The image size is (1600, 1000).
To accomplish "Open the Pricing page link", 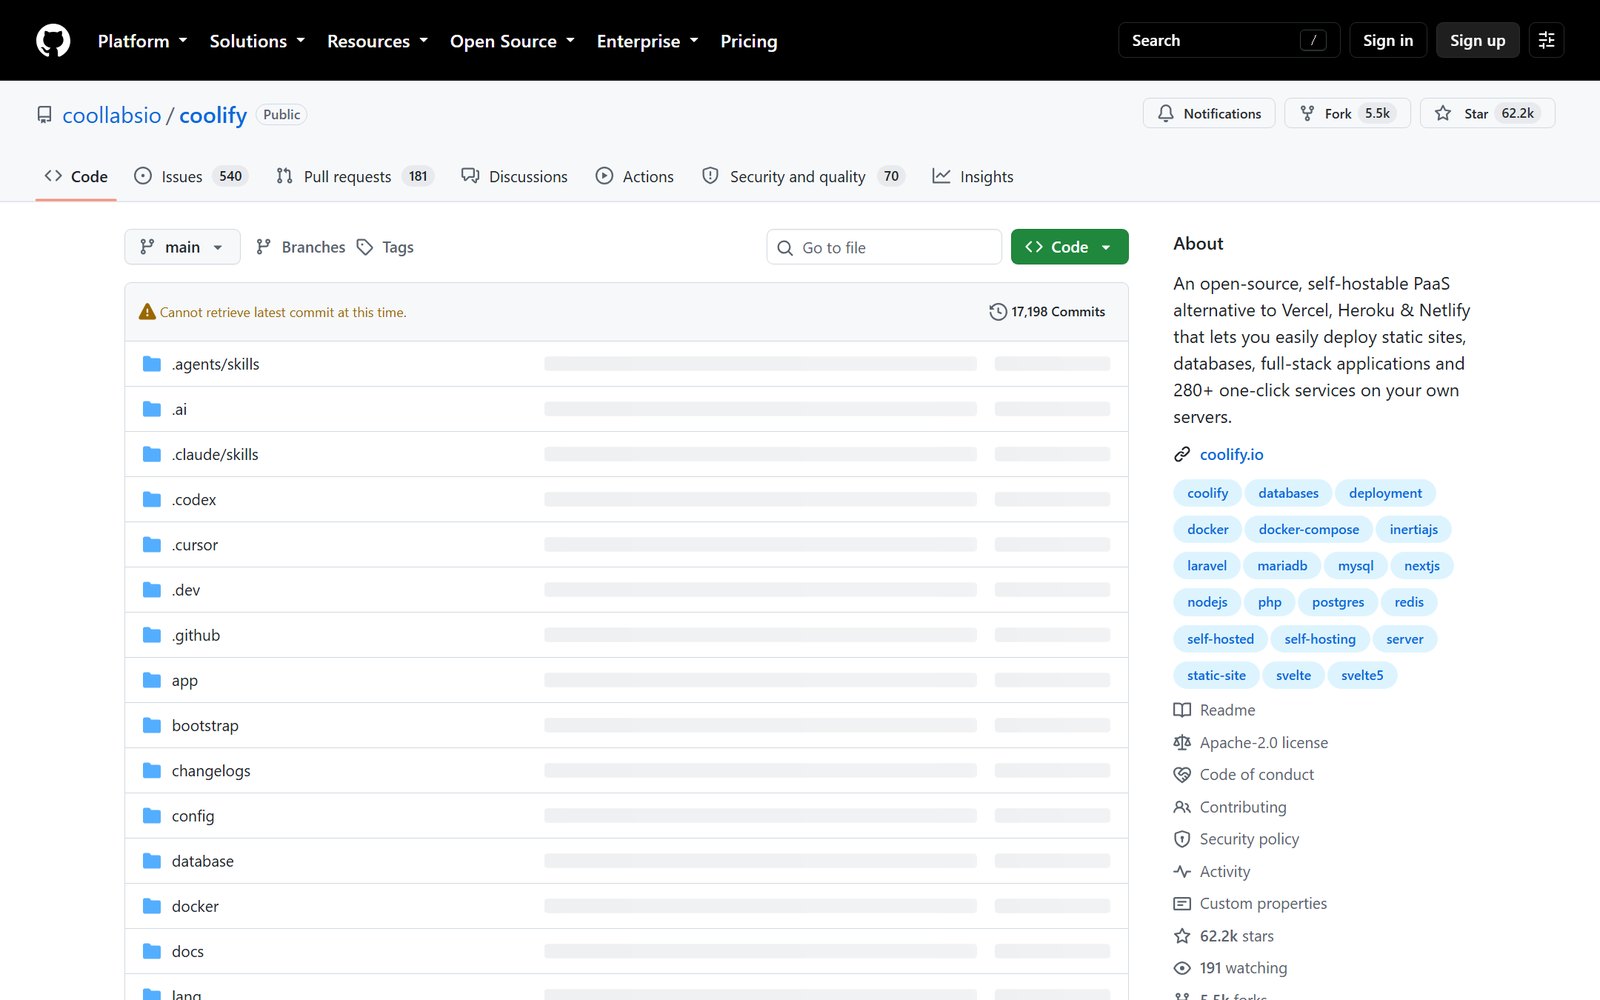I will (x=749, y=41).
